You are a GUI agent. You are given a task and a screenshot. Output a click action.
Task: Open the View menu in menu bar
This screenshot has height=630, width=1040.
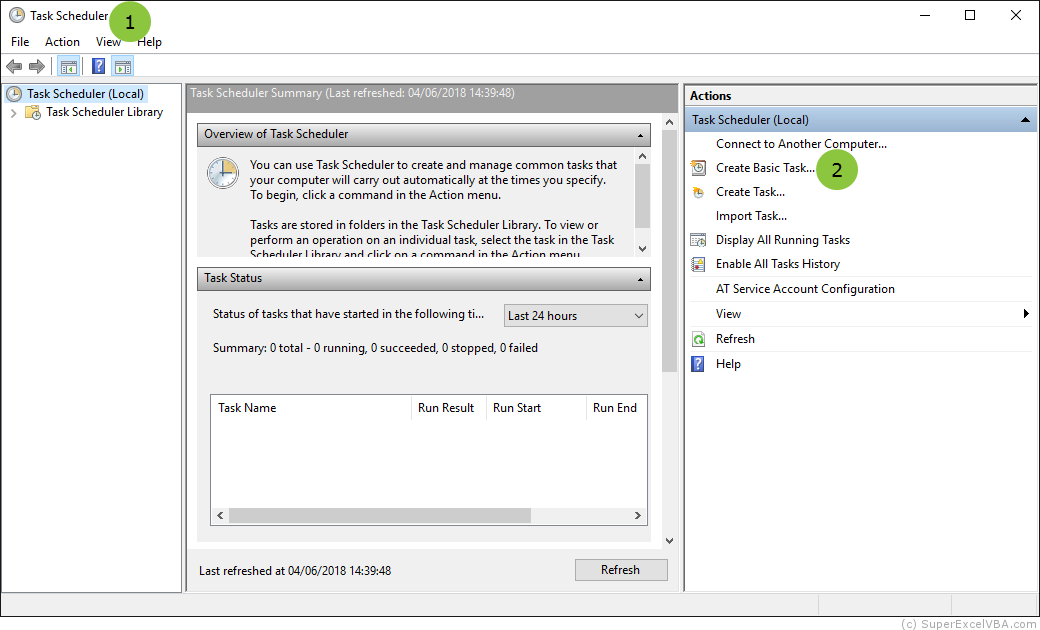coord(108,42)
